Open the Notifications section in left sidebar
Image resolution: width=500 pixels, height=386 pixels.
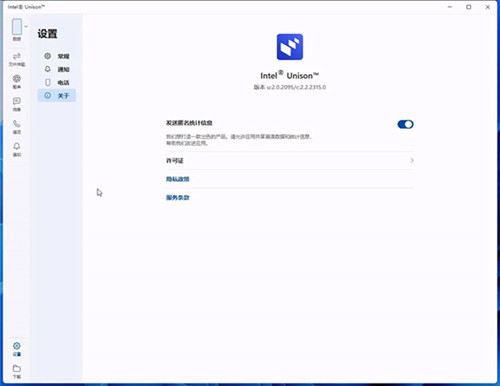tap(17, 150)
